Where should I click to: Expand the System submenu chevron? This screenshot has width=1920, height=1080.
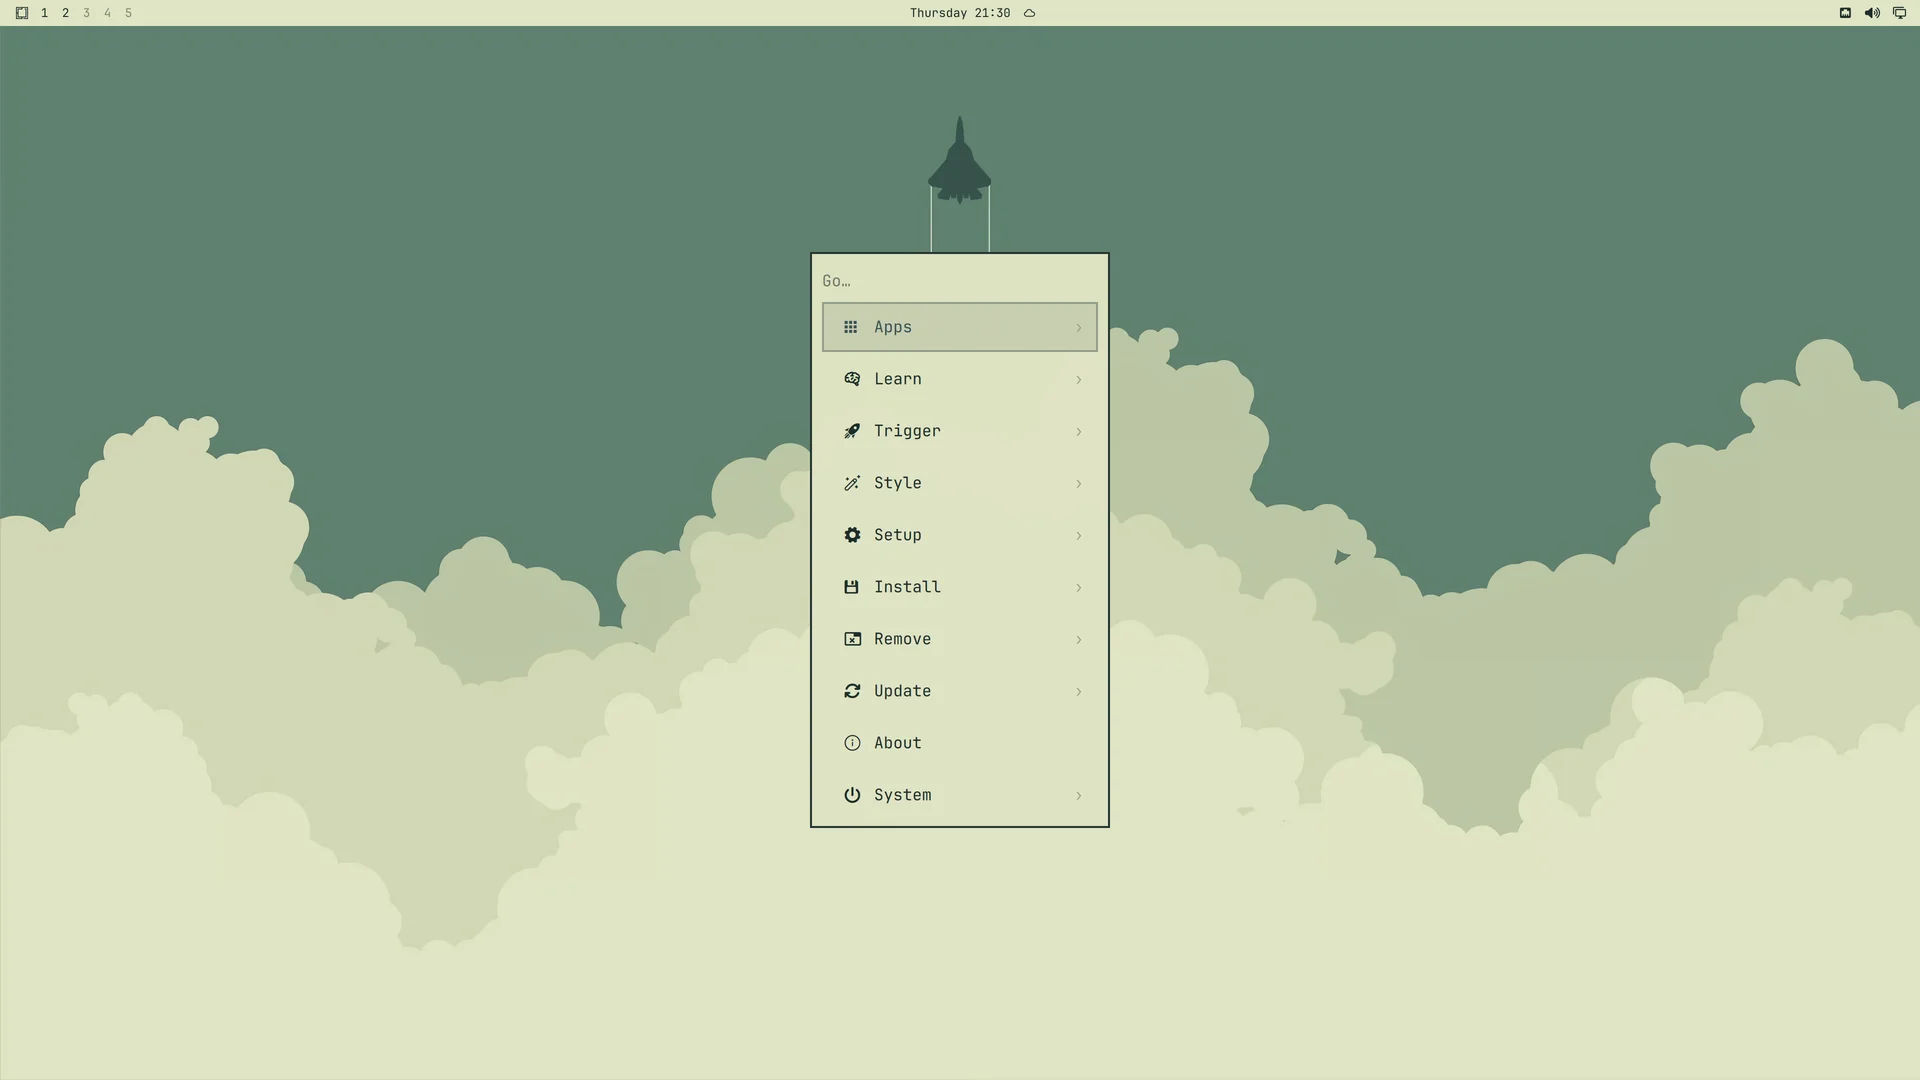tap(1078, 795)
